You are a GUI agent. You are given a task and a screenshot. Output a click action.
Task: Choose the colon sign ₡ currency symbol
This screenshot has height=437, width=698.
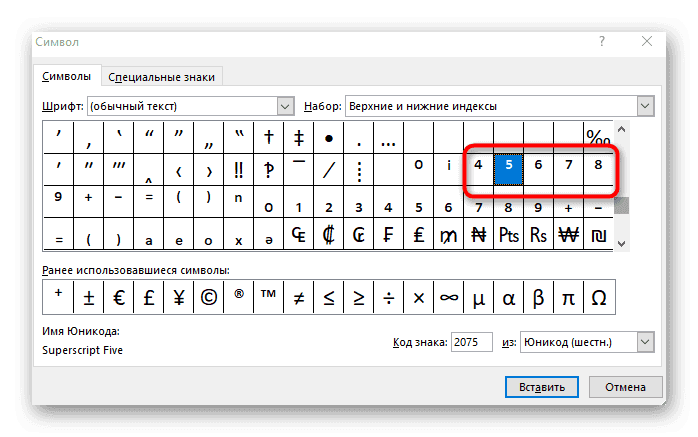click(329, 234)
